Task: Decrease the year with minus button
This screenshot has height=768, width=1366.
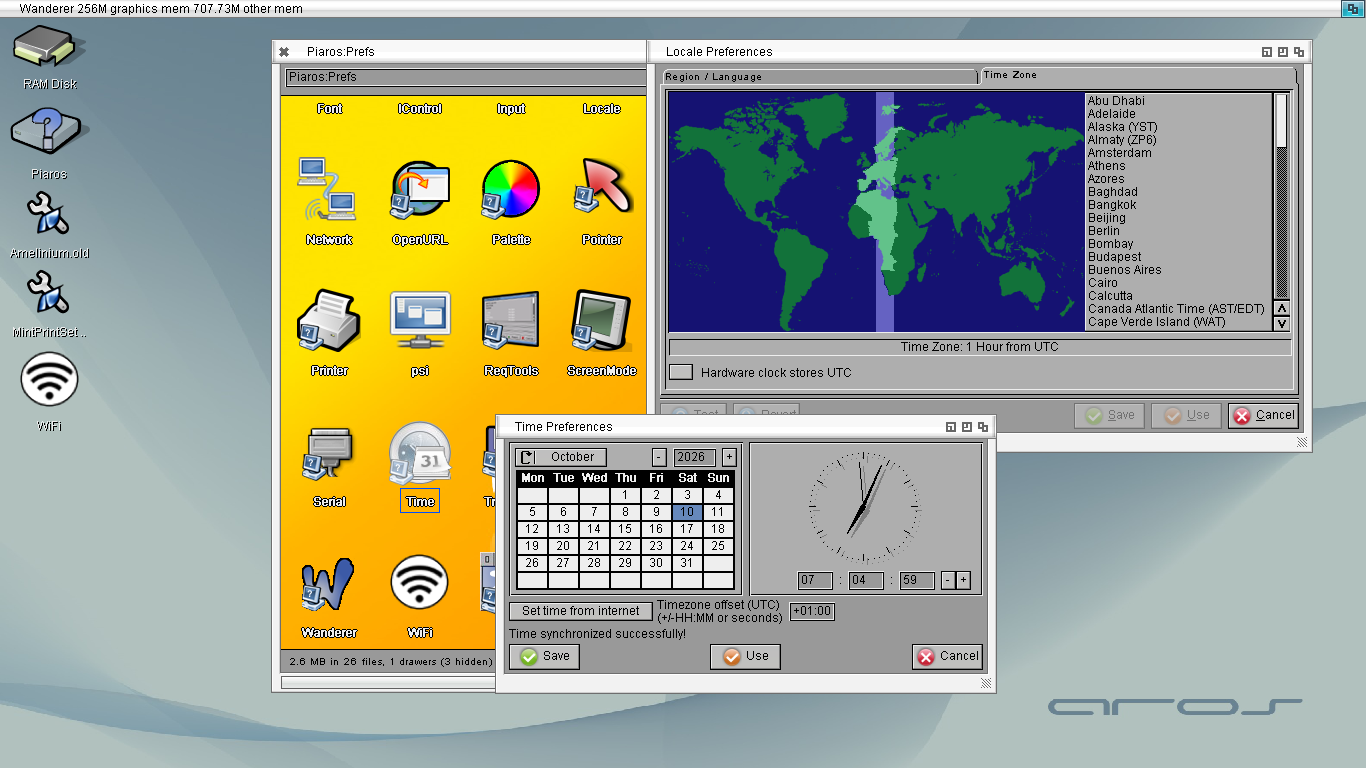Action: (x=659, y=457)
